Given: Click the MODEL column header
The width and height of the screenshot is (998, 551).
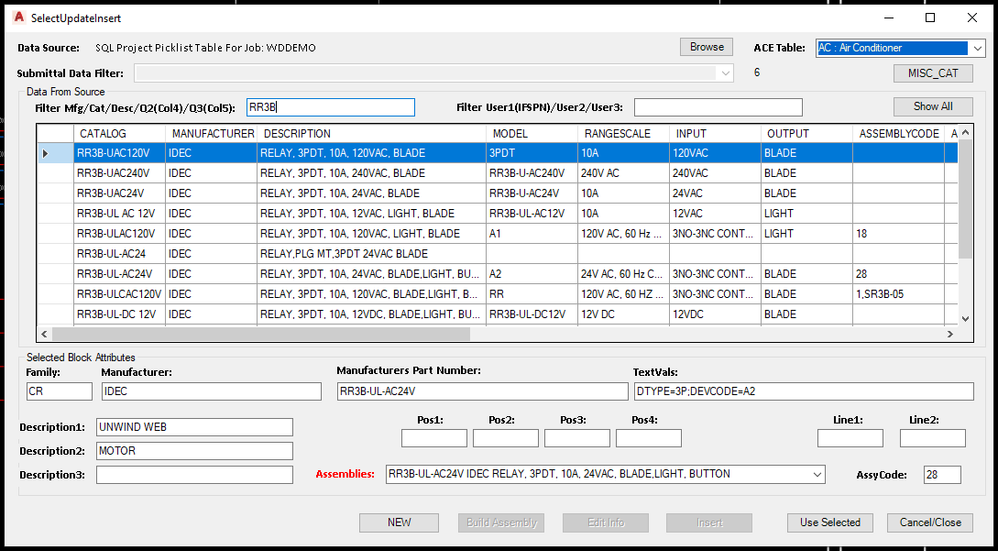Looking at the screenshot, I should pyautogui.click(x=532, y=134).
